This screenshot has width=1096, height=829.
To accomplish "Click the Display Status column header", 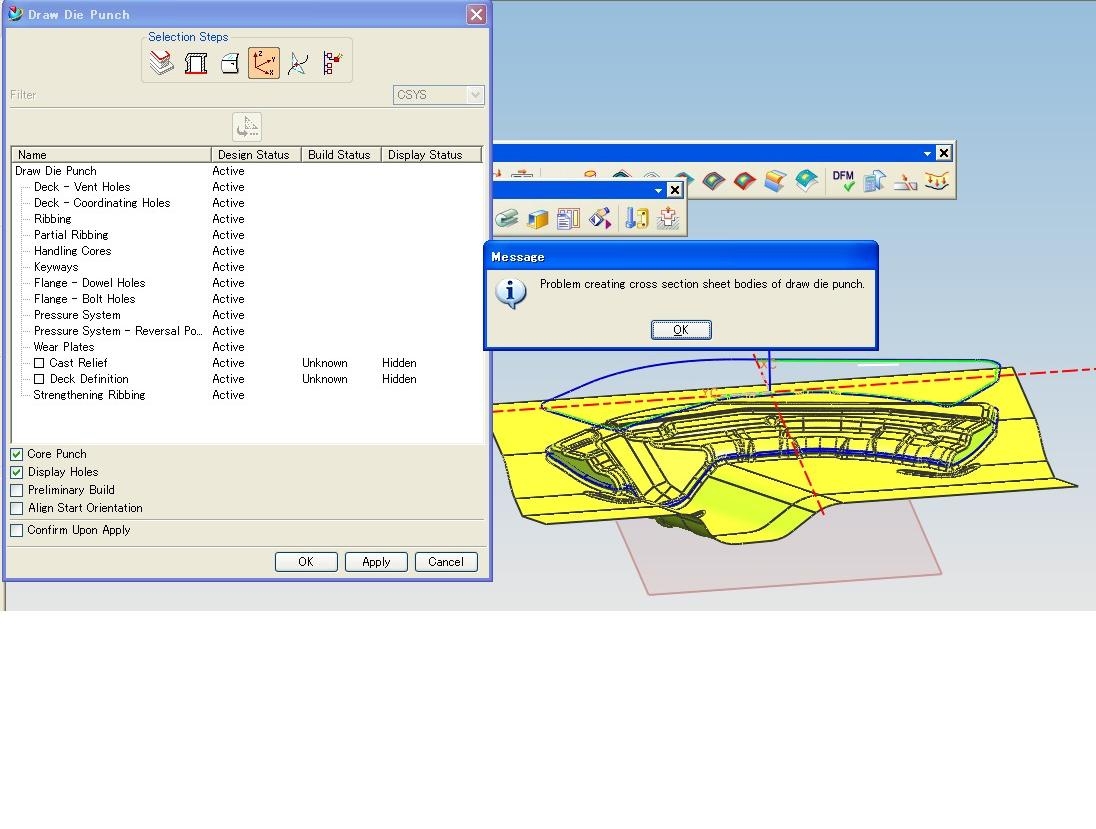I will pos(431,155).
